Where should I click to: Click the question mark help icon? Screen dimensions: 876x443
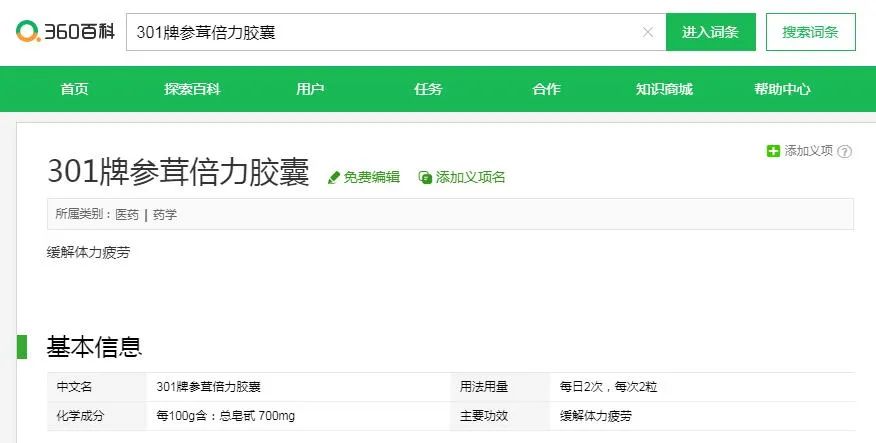[845, 151]
